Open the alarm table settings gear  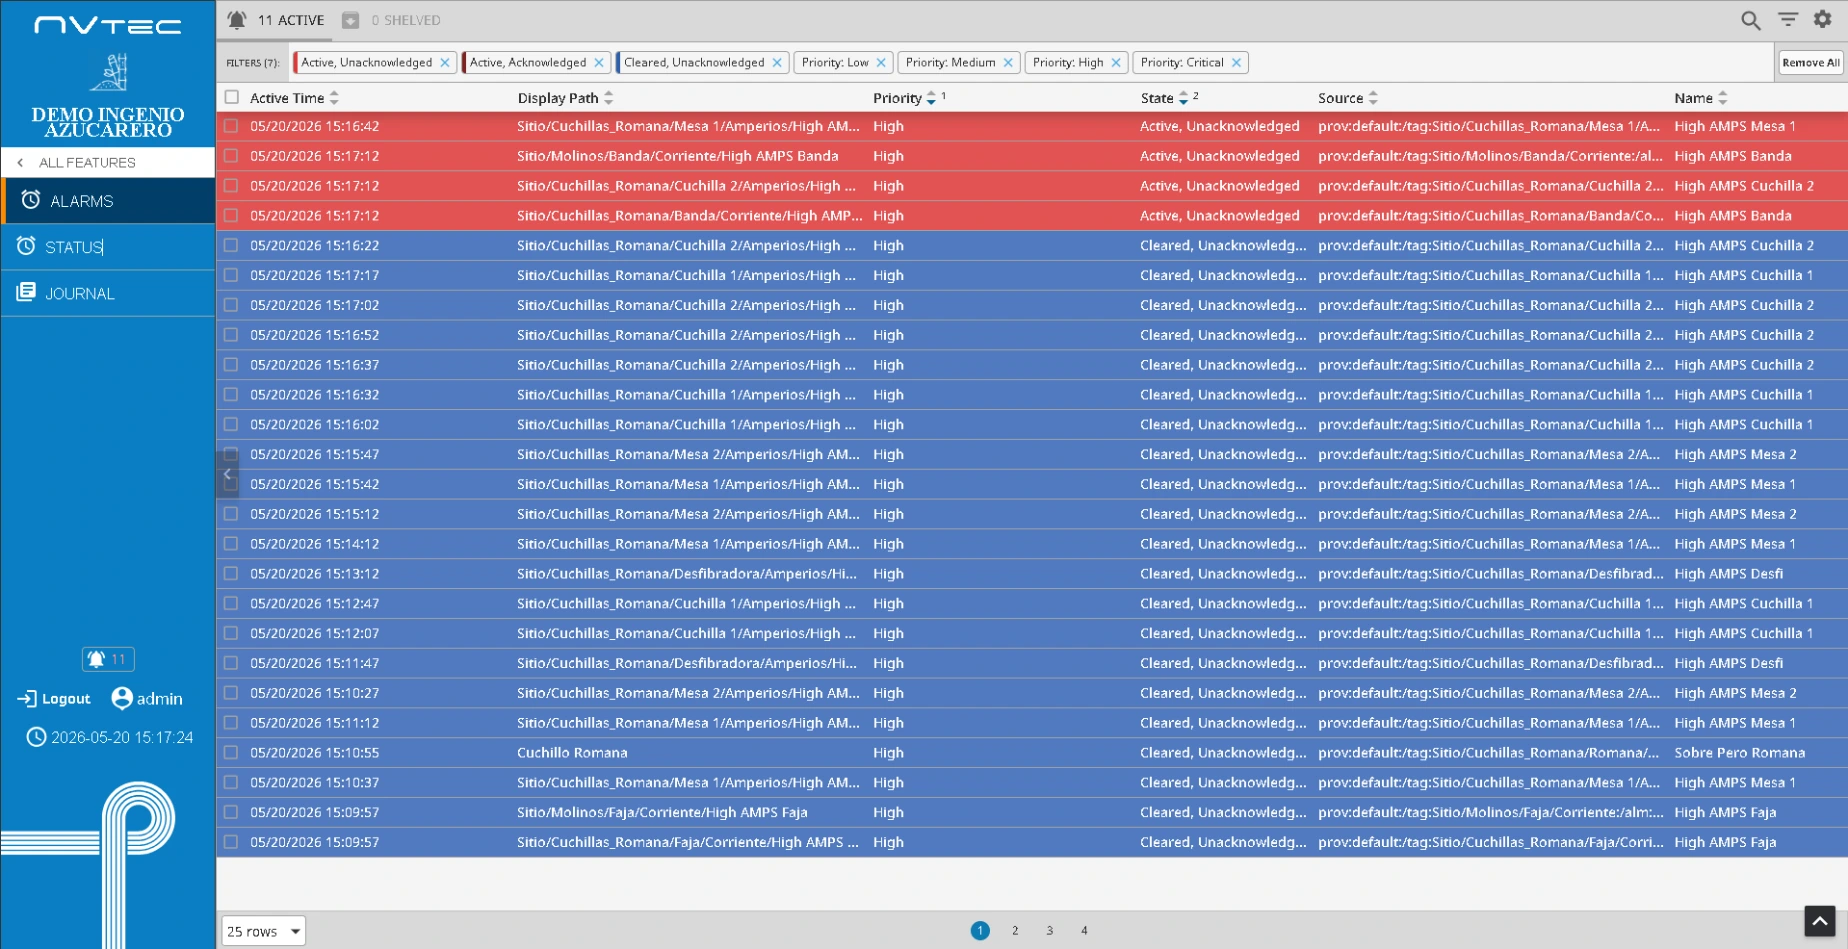pos(1822,19)
